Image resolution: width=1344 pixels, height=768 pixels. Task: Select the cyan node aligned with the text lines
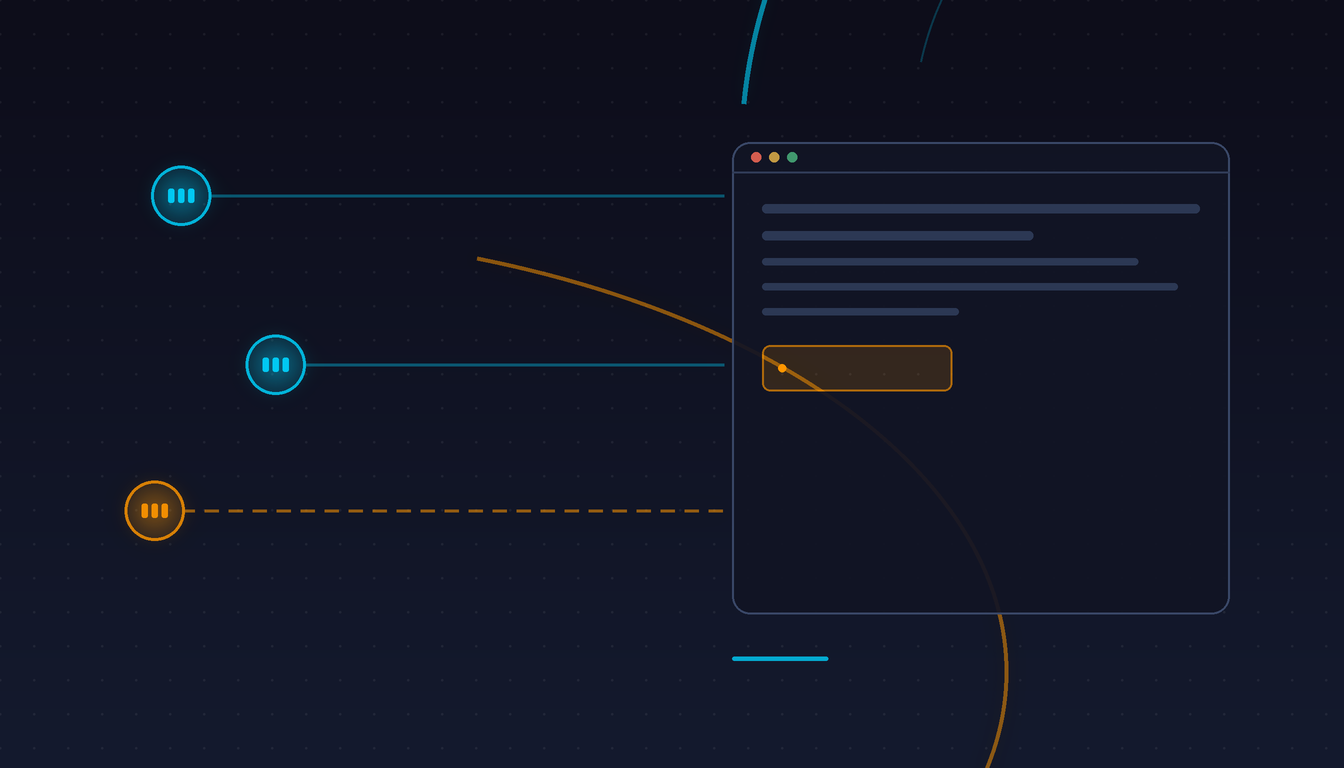click(x=181, y=196)
